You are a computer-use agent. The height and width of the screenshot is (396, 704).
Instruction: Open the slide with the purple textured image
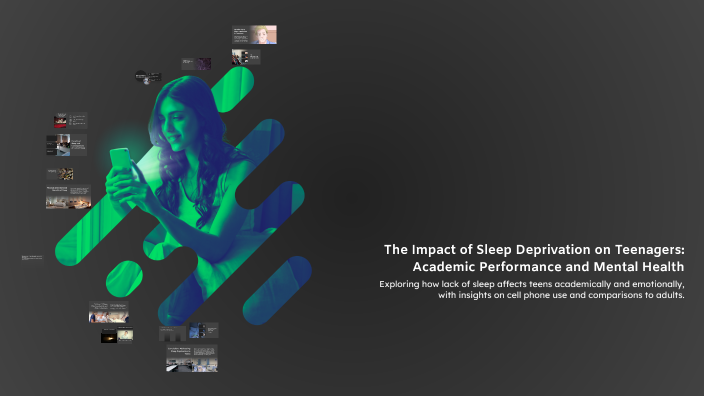point(196,63)
